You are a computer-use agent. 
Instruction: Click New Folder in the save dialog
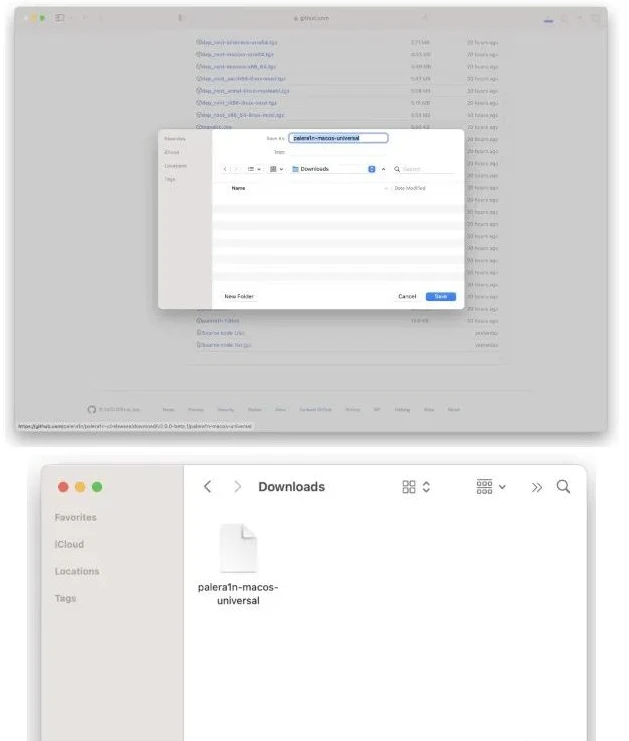(239, 296)
